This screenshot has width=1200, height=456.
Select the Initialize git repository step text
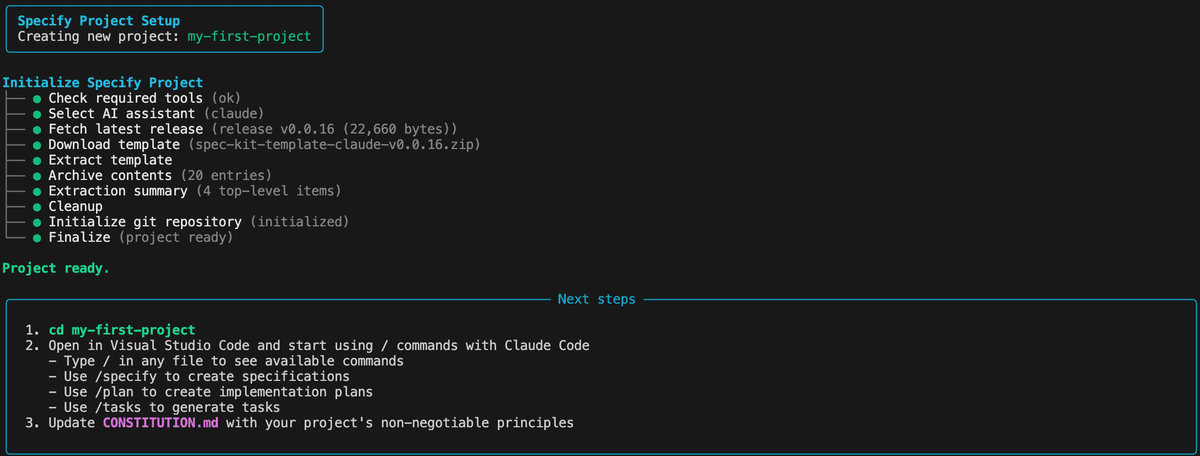pos(145,222)
